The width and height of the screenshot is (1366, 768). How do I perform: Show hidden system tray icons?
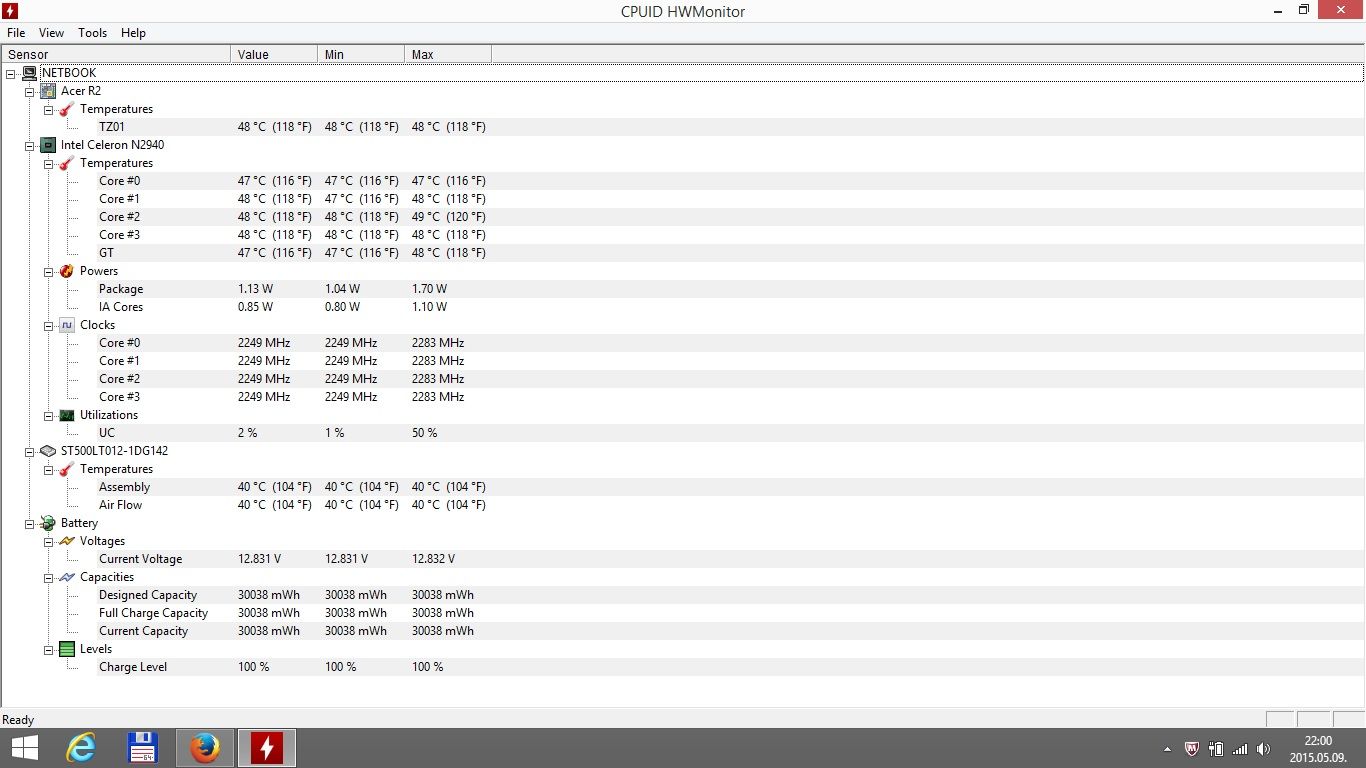tap(1168, 749)
